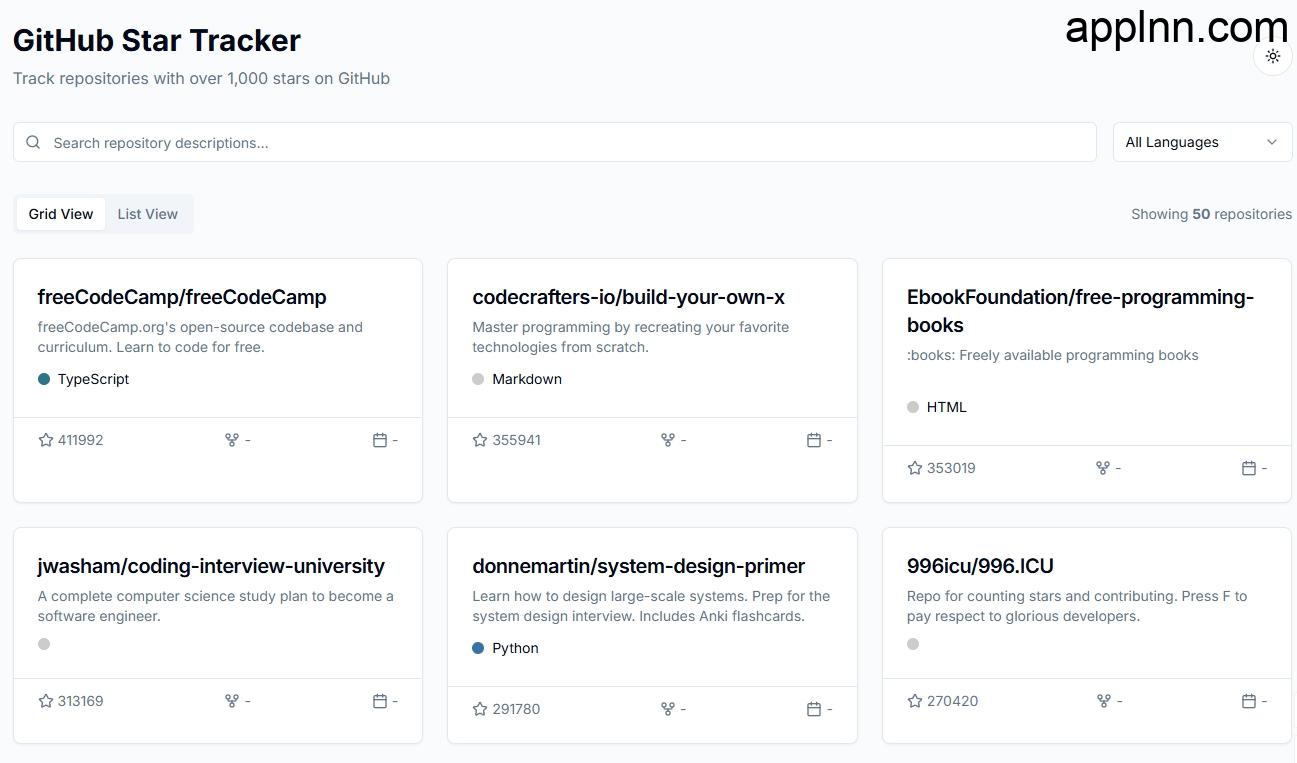Toggle the light/dark theme sun icon
1297x763 pixels.
[x=1272, y=56]
